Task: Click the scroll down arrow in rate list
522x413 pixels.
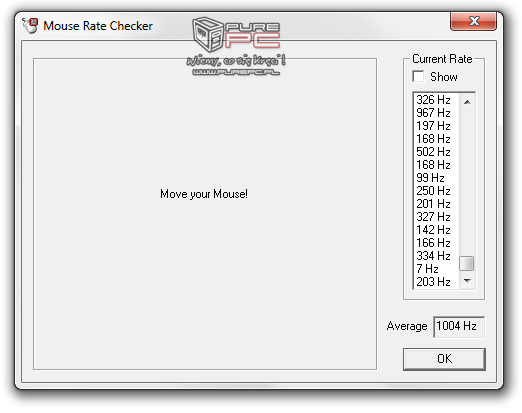Action: pyautogui.click(x=467, y=281)
